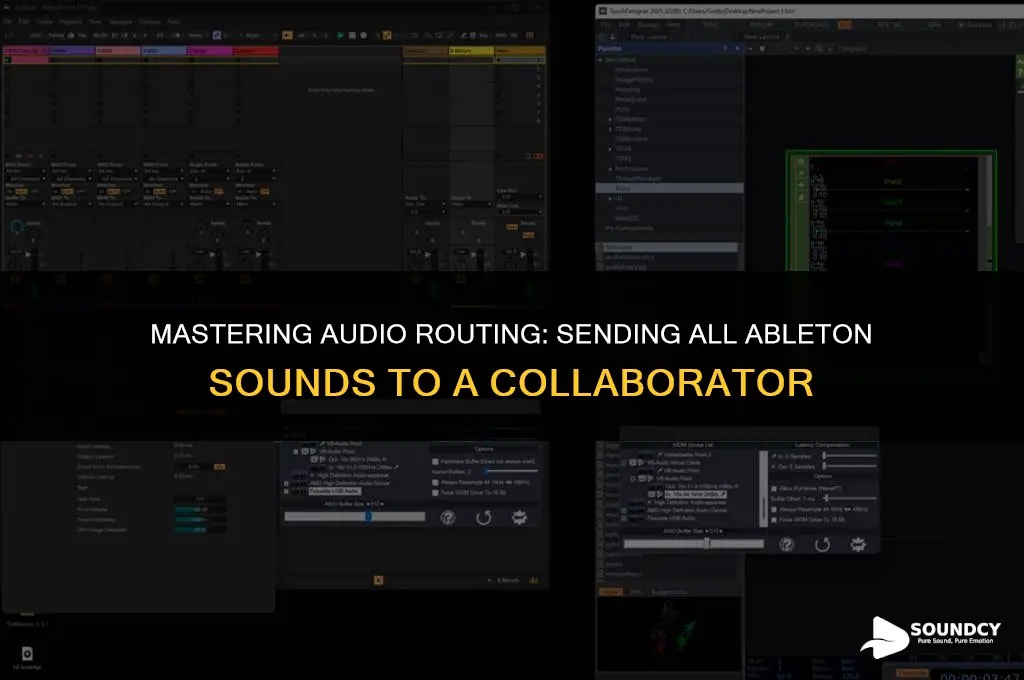Select the red track header in Ableton
Viewport: 1024px width, 680px height.
[255, 50]
